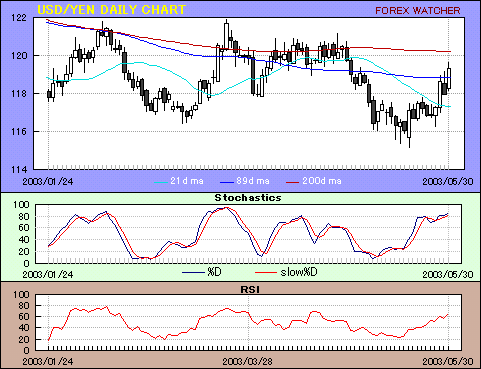Click the RSI axis label 80
Screen dimensions: 481x369
[23, 306]
